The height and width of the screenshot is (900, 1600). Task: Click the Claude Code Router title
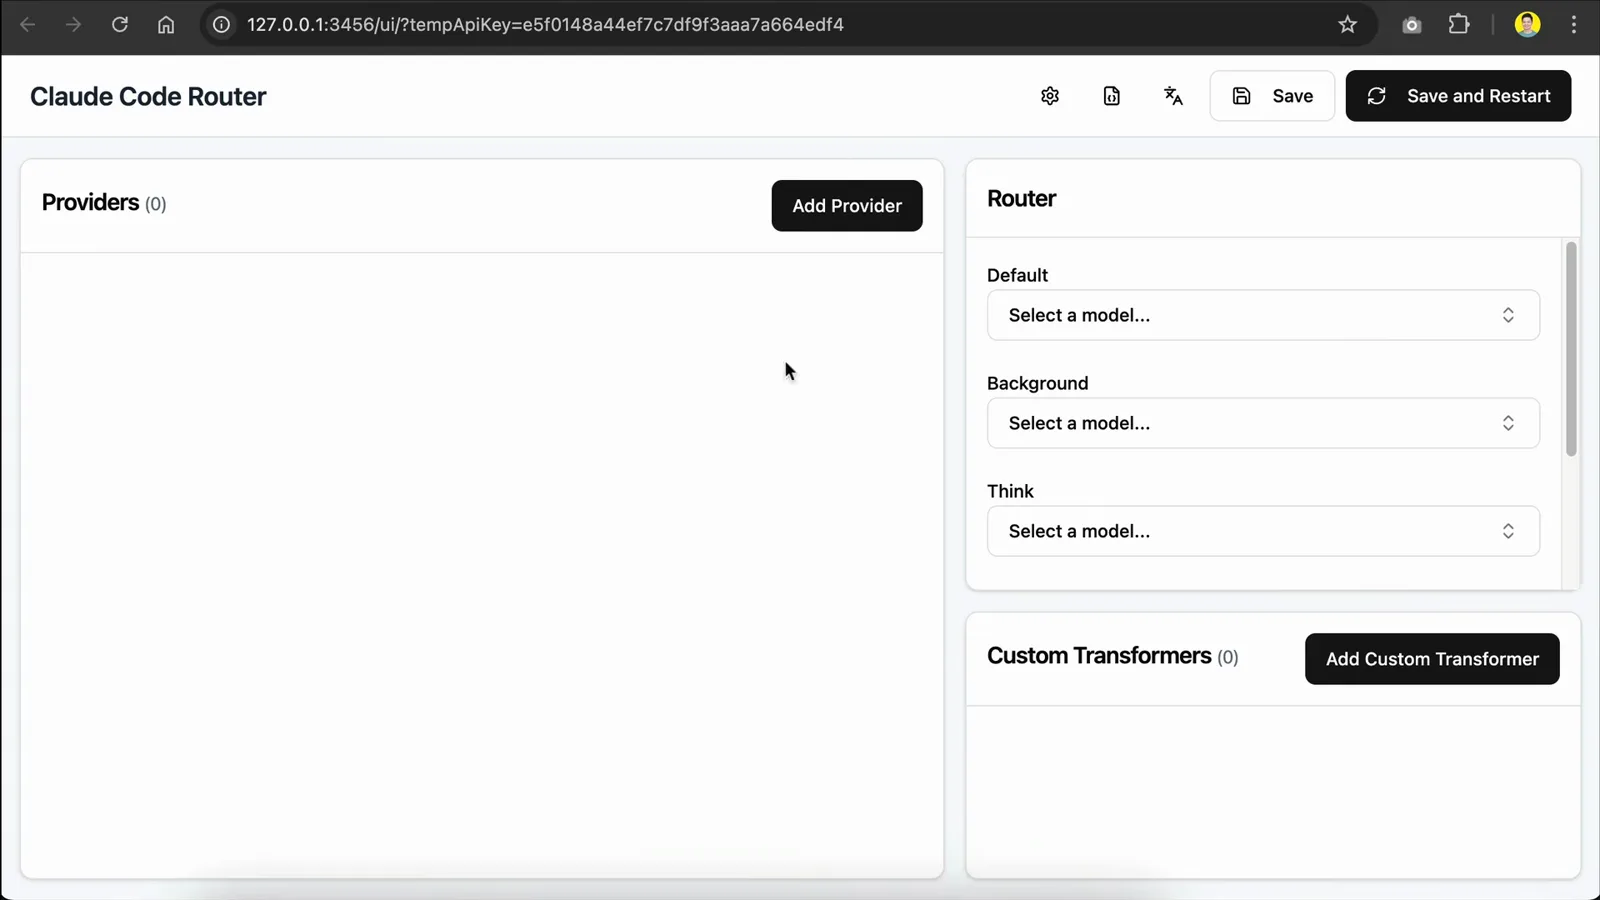click(148, 97)
